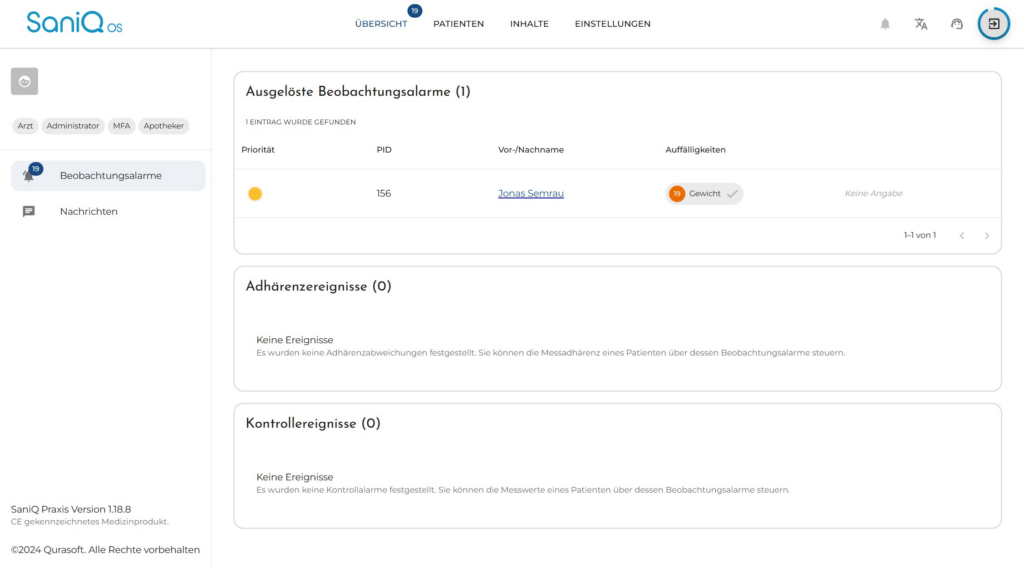Screen dimensions: 1024x568
Task: Click the Administrator role chip
Action: coord(73,126)
